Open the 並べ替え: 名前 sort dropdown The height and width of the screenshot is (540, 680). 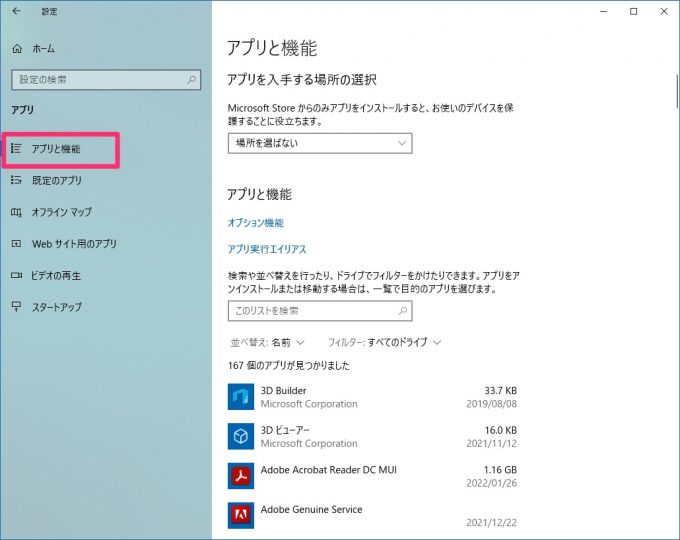click(x=267, y=343)
